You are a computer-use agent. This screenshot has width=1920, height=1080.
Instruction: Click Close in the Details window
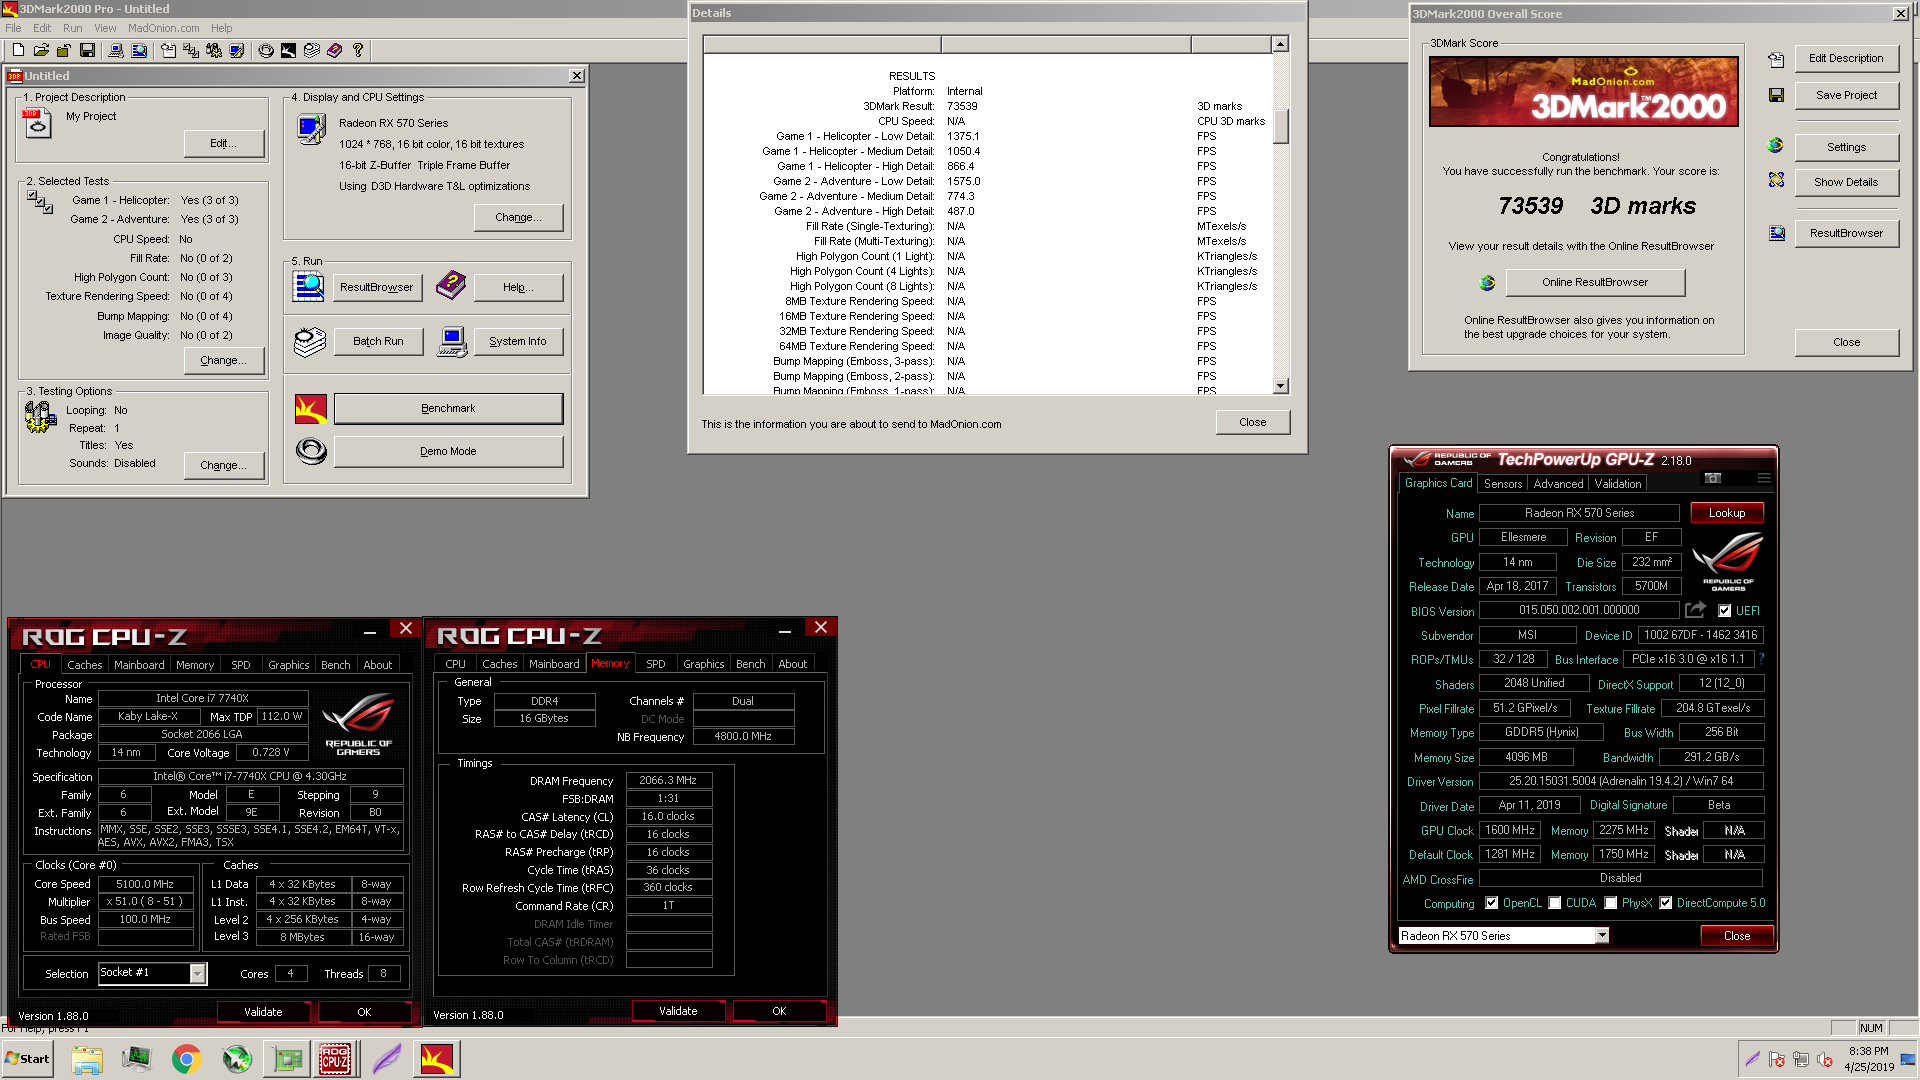point(1252,423)
